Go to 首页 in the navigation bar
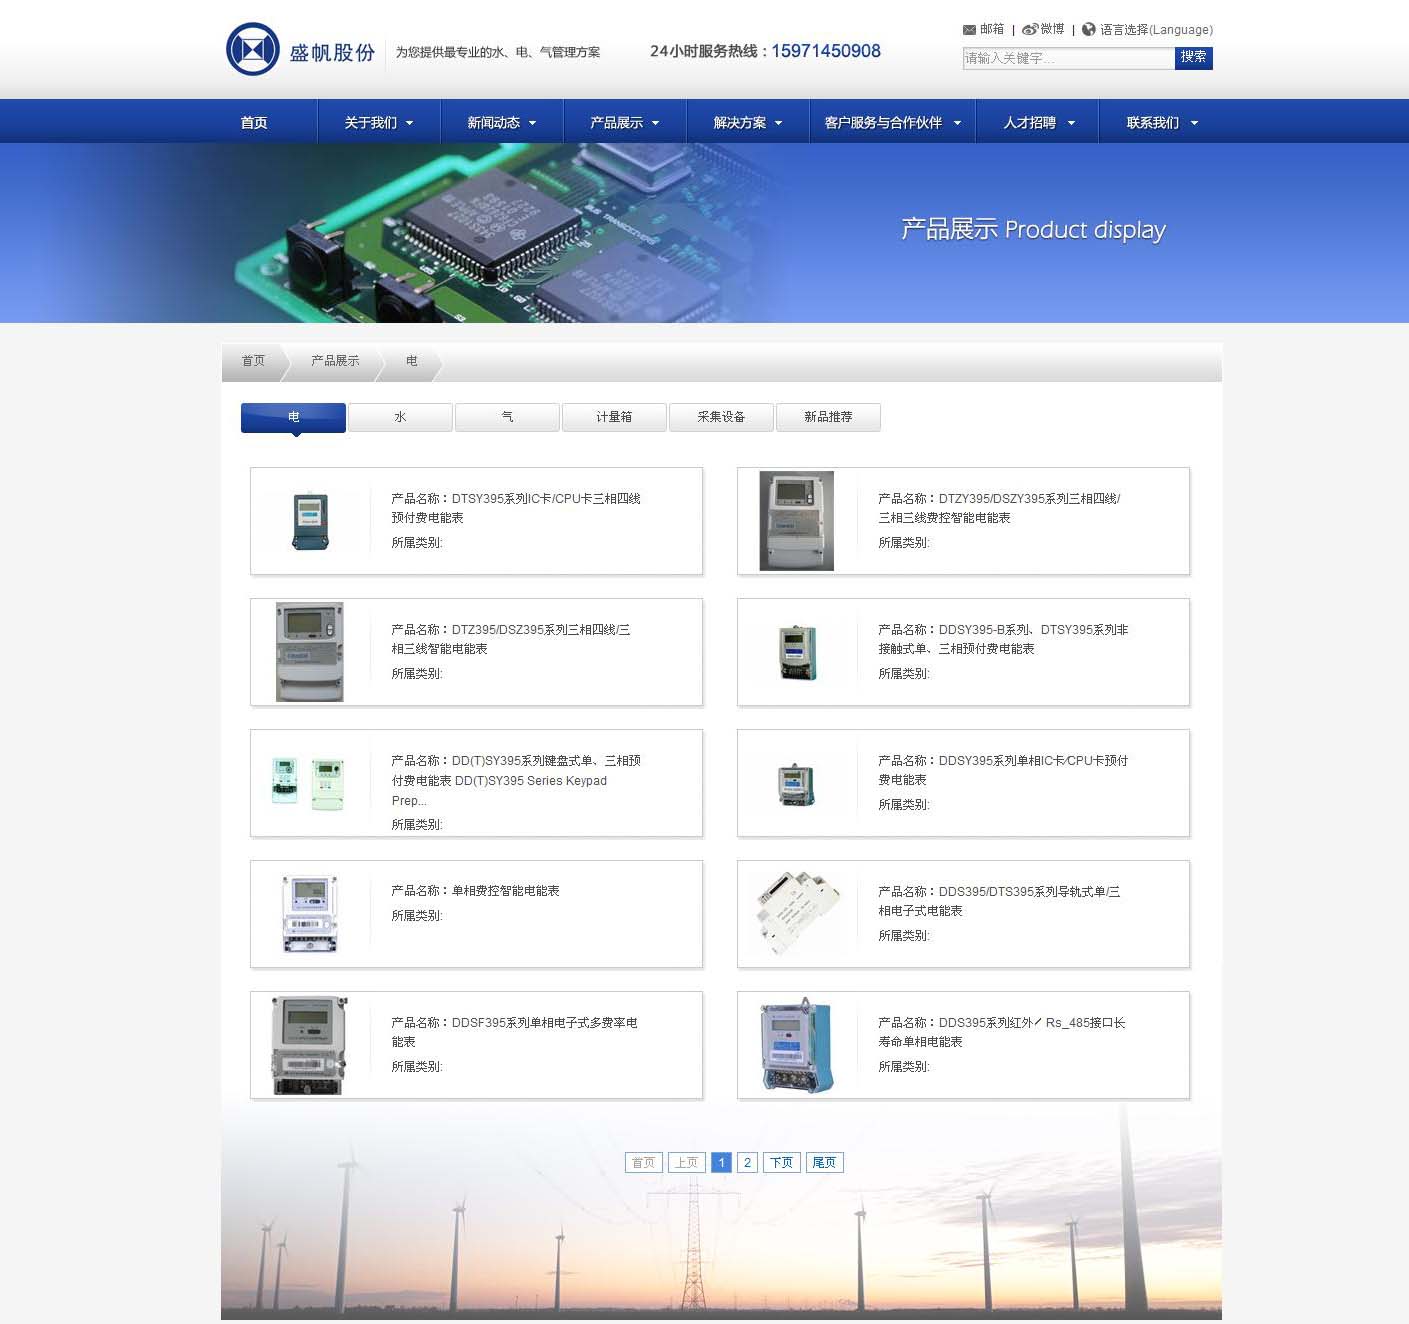Screen dimensions: 1409x1324 point(254,123)
